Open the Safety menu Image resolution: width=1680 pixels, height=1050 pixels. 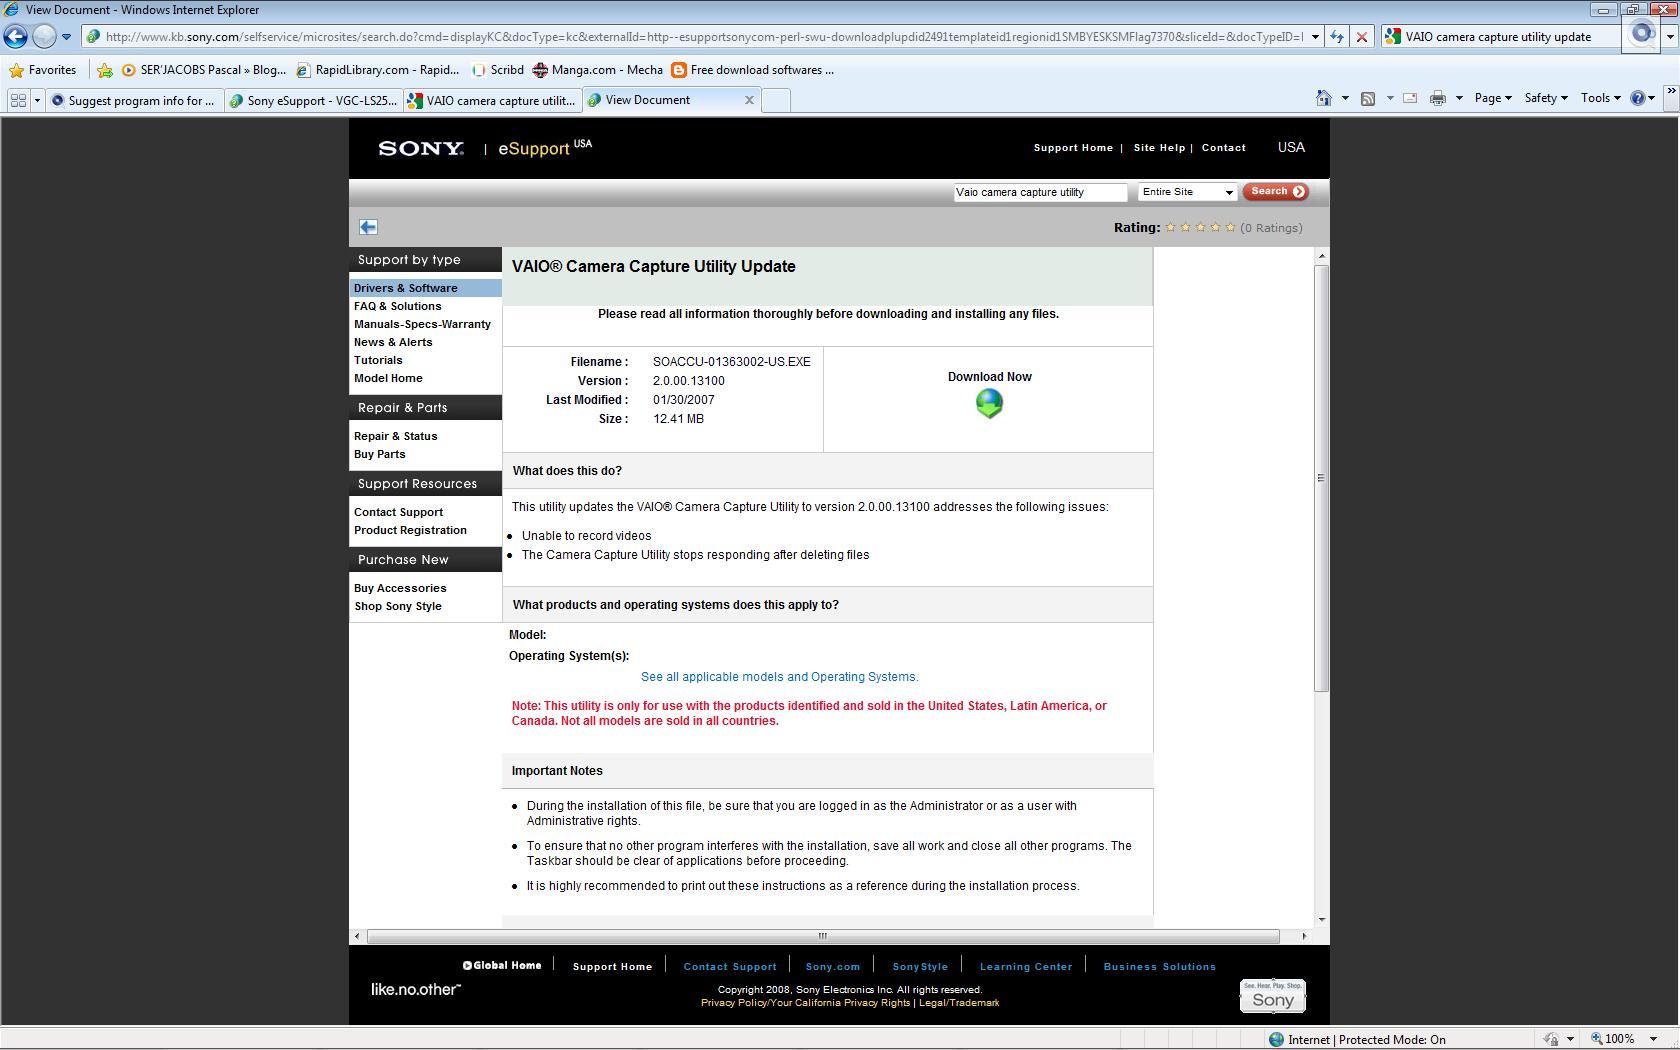click(1545, 98)
